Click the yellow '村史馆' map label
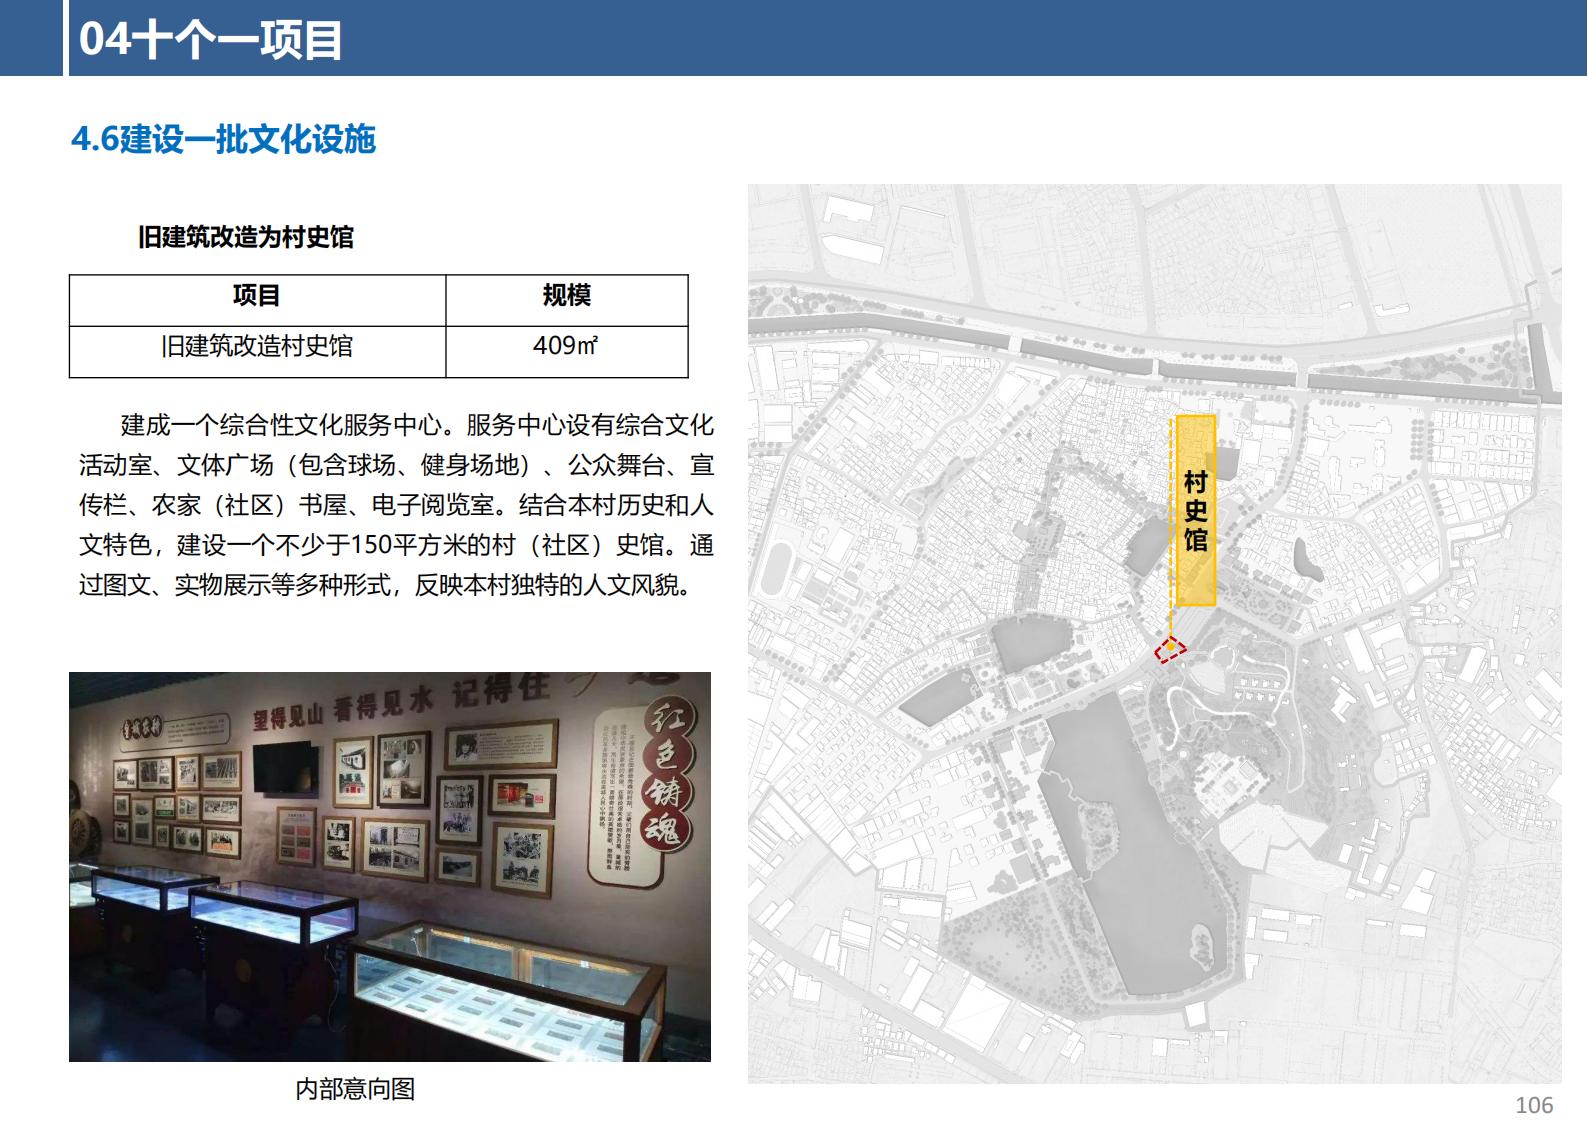The image size is (1588, 1123). click(x=1195, y=511)
